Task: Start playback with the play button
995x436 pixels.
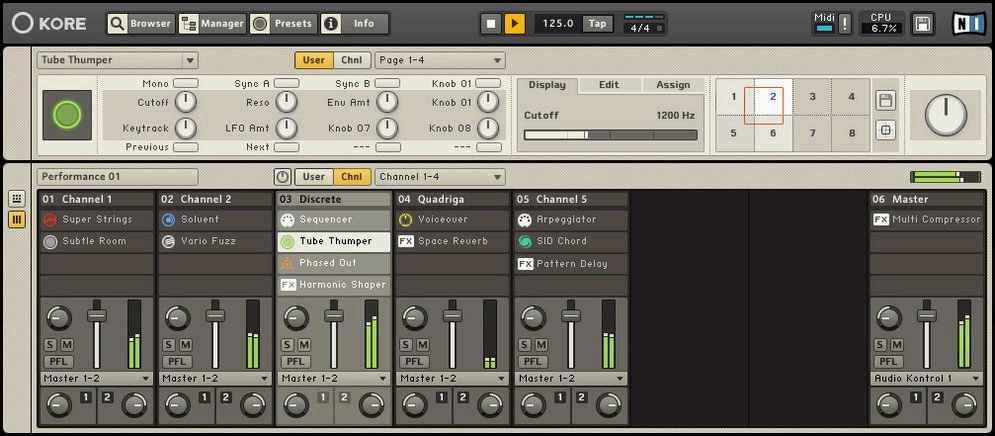Action: pos(515,24)
